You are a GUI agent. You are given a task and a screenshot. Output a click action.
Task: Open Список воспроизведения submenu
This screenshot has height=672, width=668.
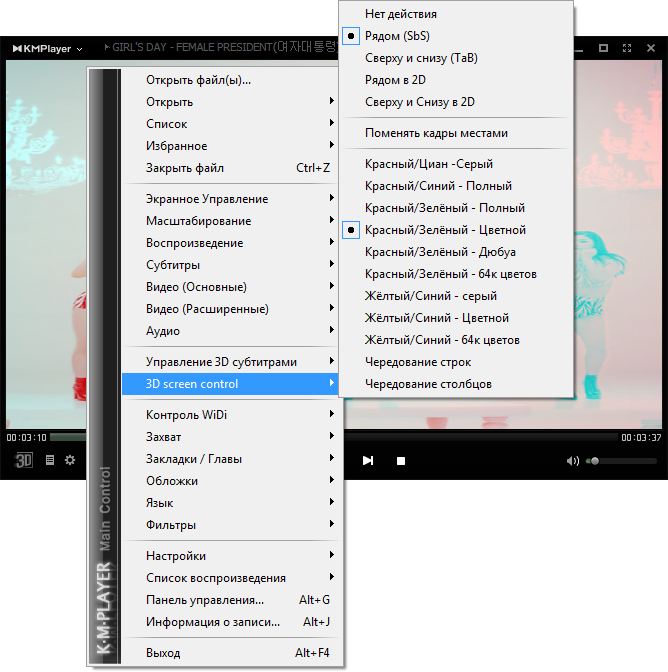click(x=231, y=578)
